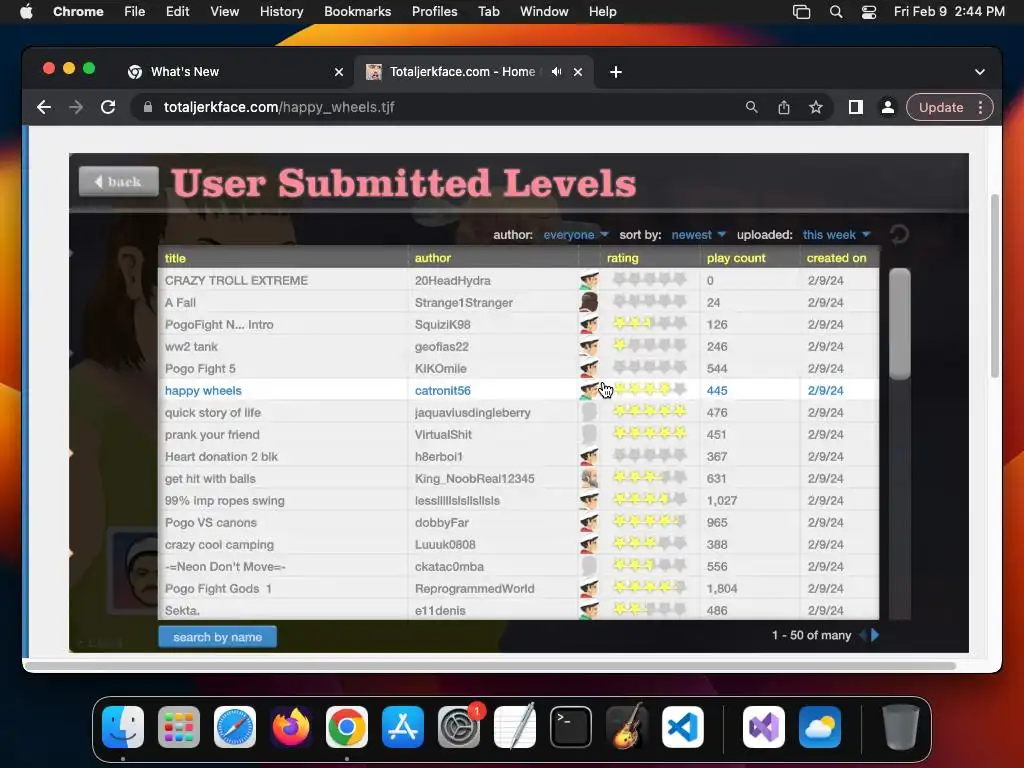
Task: Select the quick story of life level
Action: (519, 412)
